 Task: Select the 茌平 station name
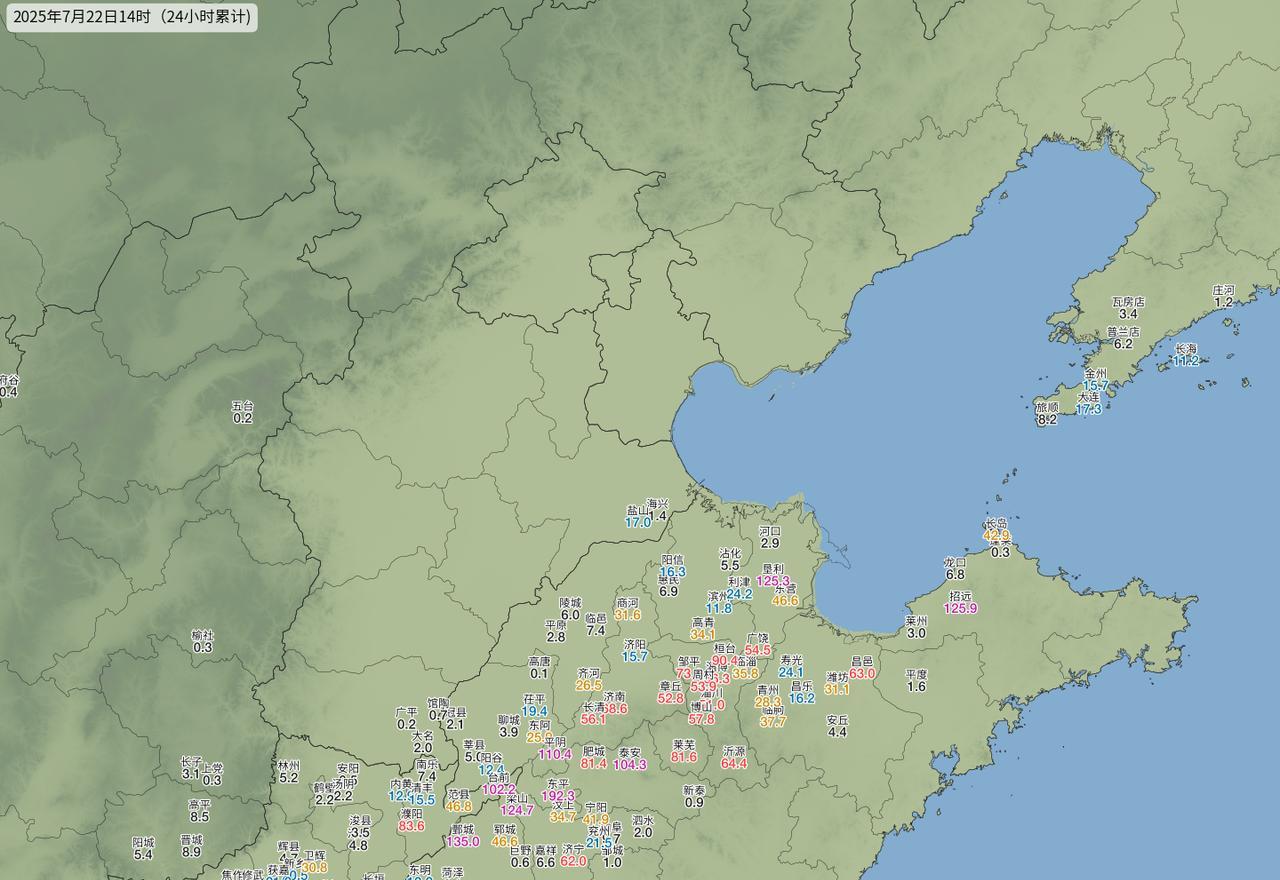(x=534, y=699)
